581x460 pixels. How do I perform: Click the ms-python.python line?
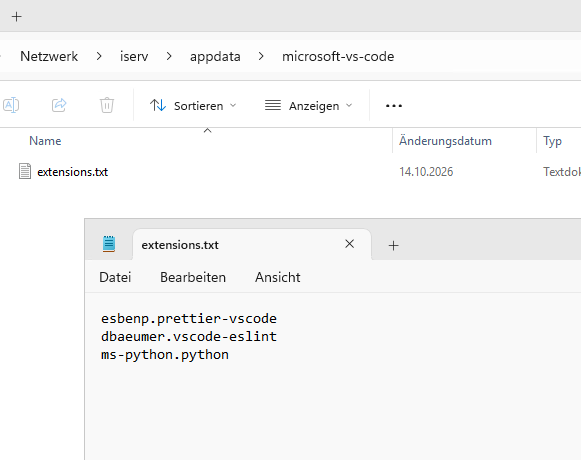click(165, 355)
